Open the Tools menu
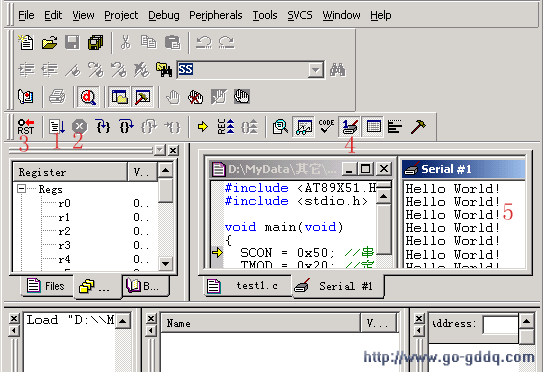The width and height of the screenshot is (543, 372). tap(265, 15)
